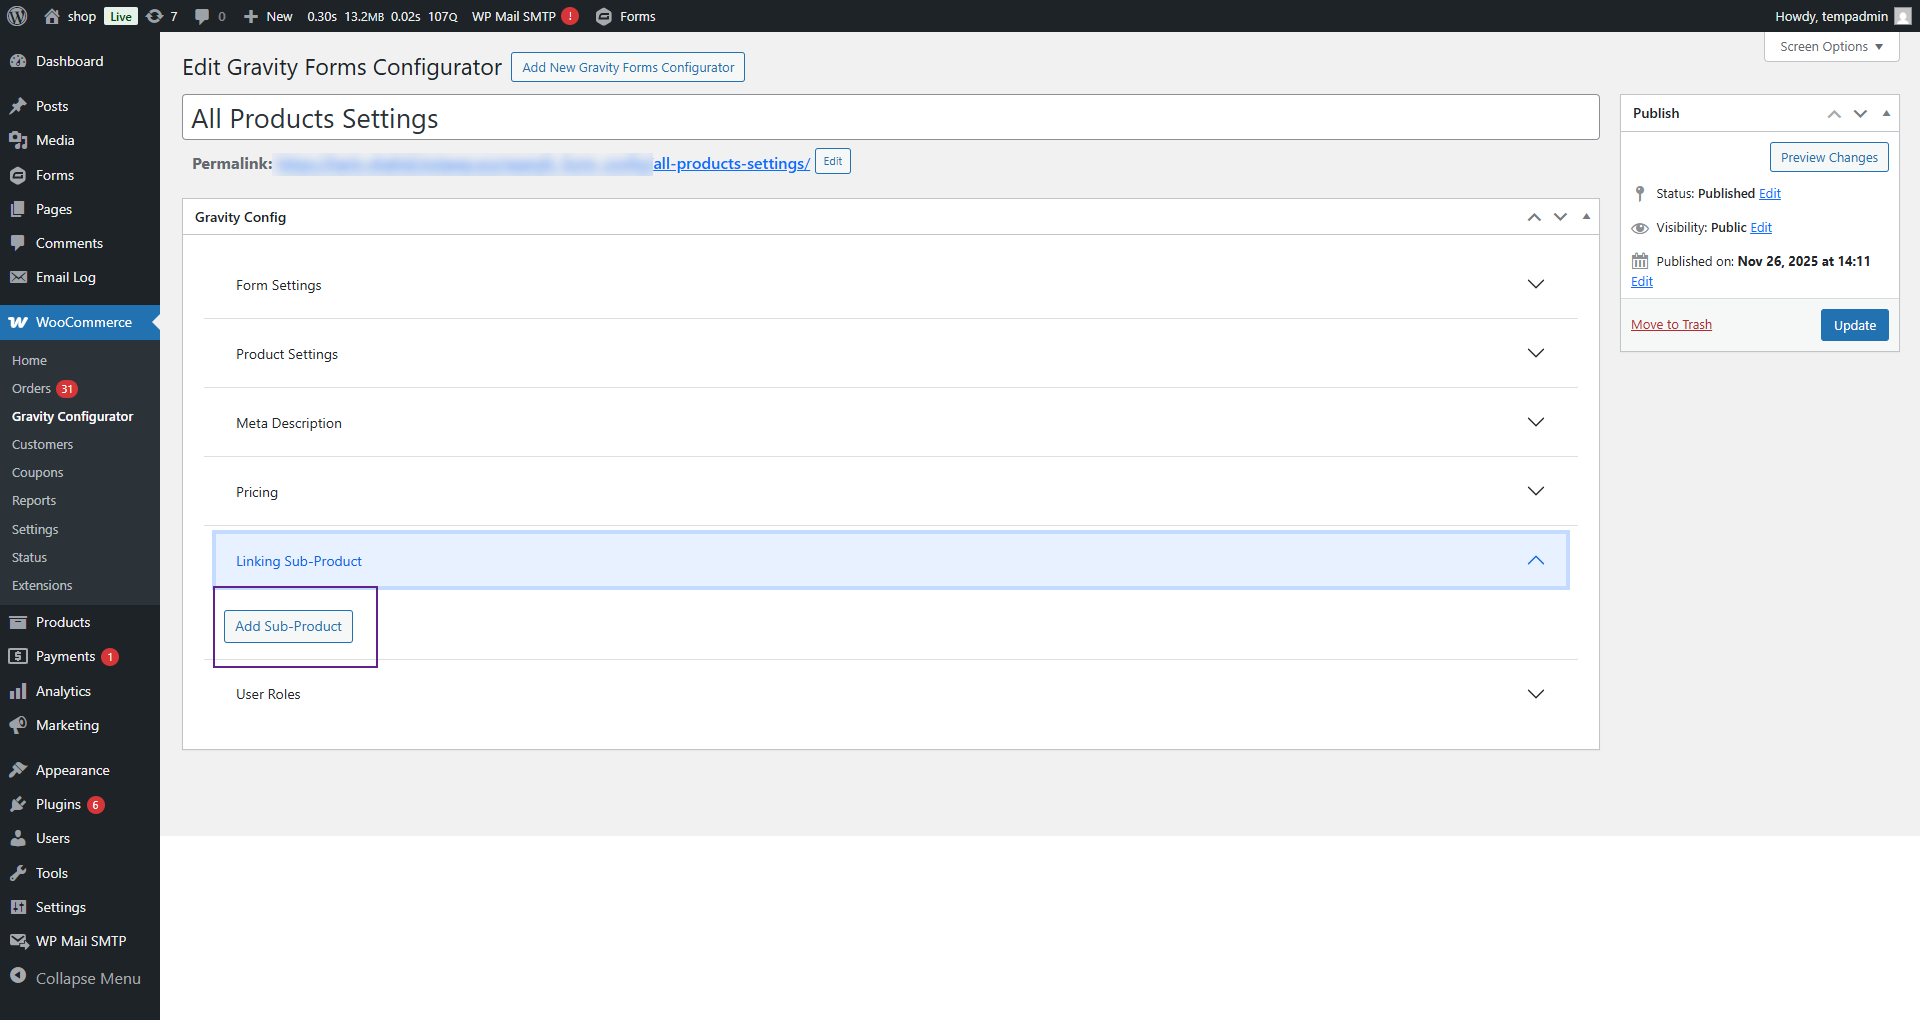Open the Email Log sidebar item

click(66, 277)
